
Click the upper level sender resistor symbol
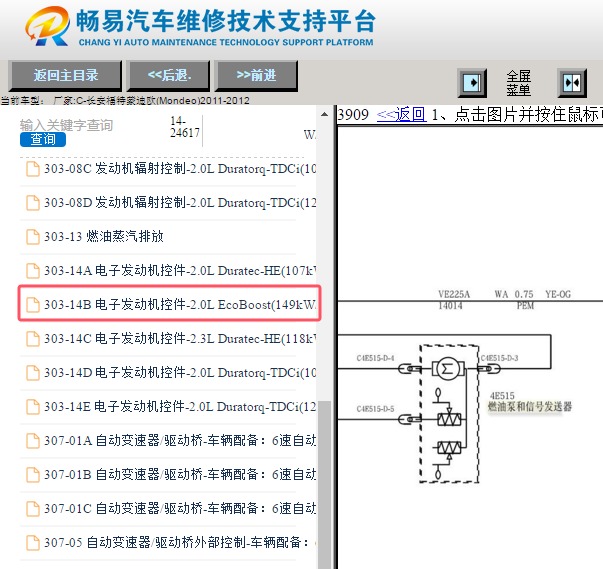(449, 419)
